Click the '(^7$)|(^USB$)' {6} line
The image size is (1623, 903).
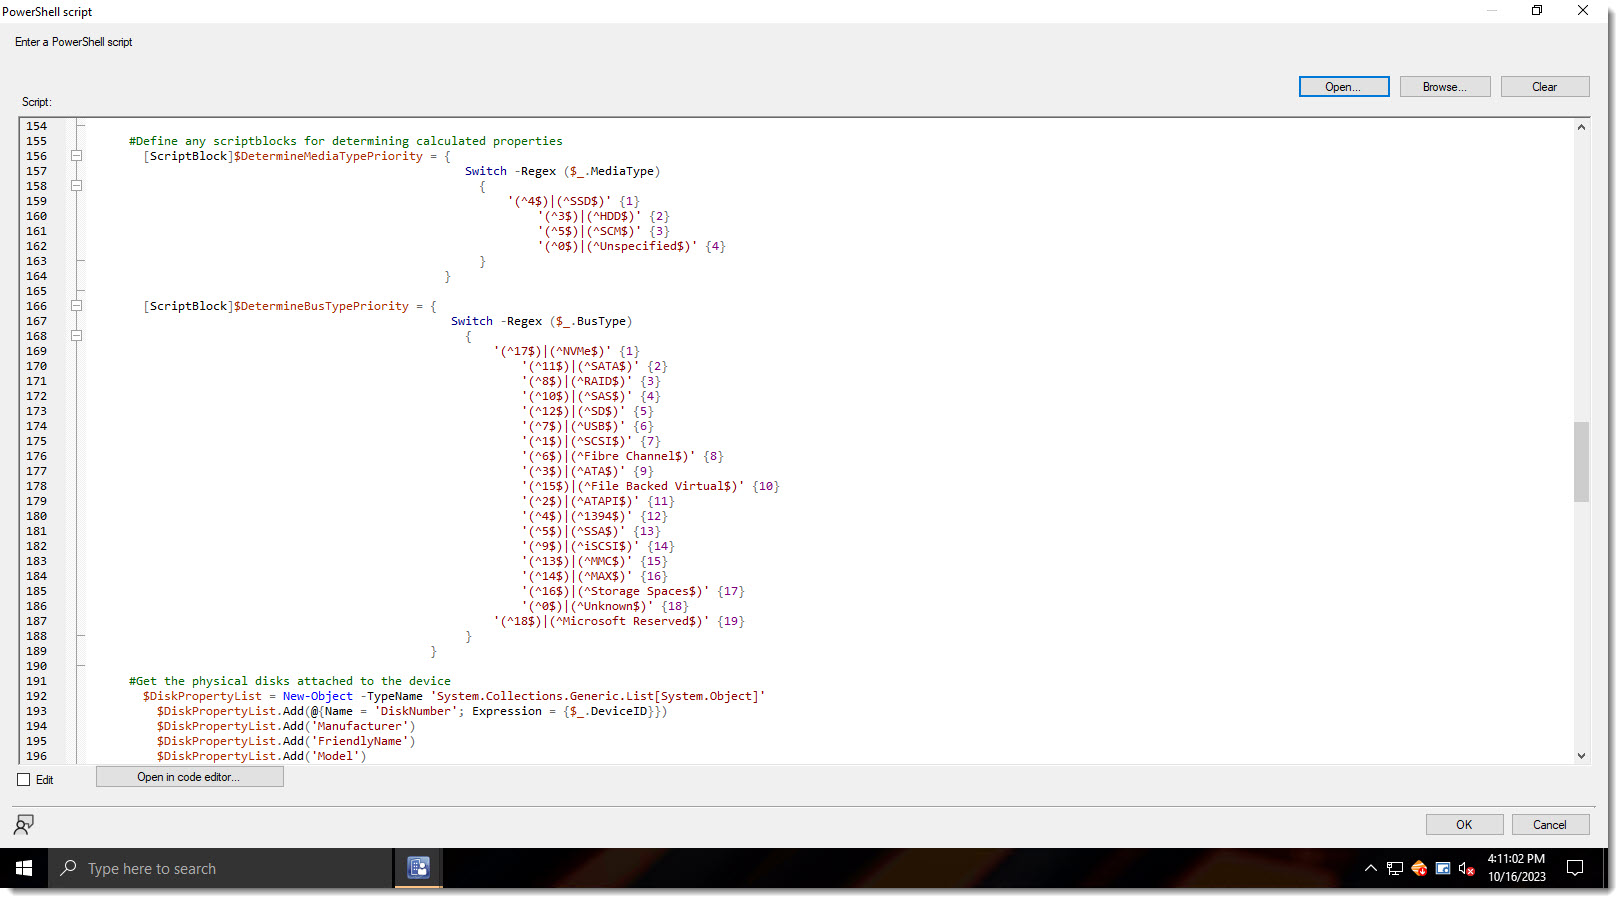coord(587,426)
